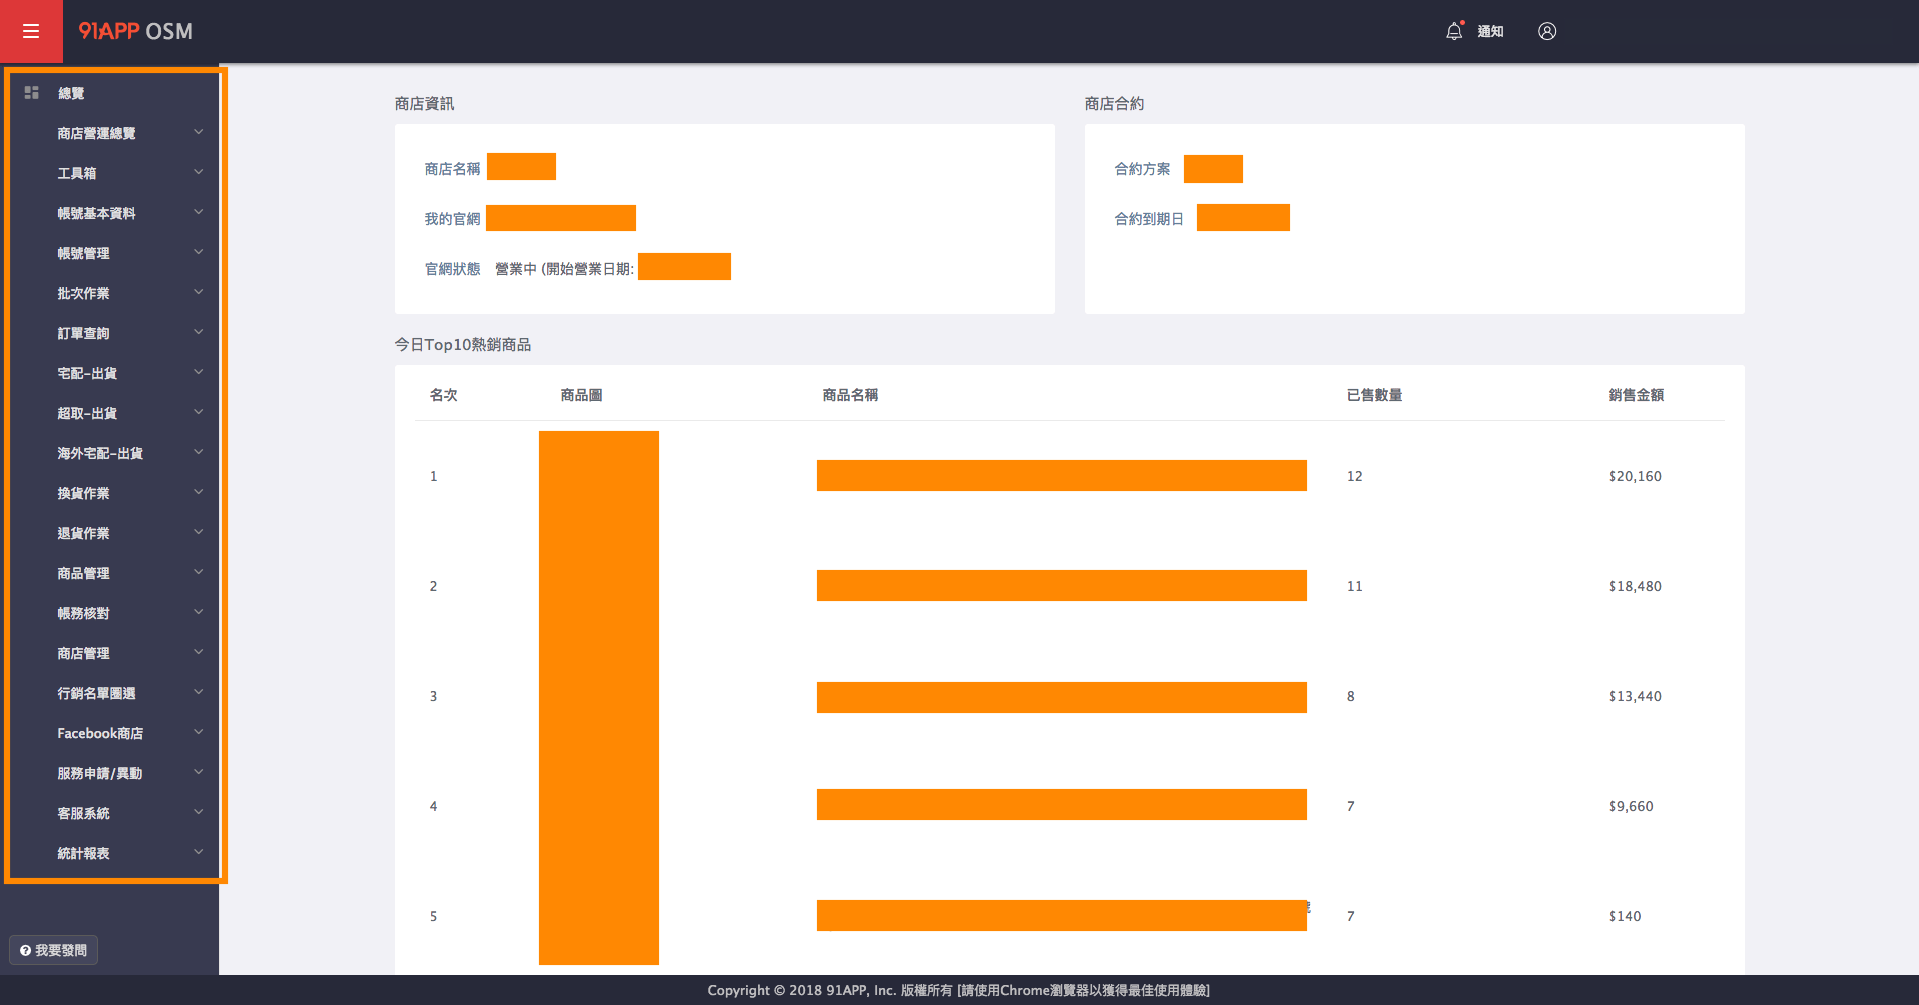This screenshot has height=1005, width=1919.
Task: Click the 已售數量 column header
Action: point(1374,395)
